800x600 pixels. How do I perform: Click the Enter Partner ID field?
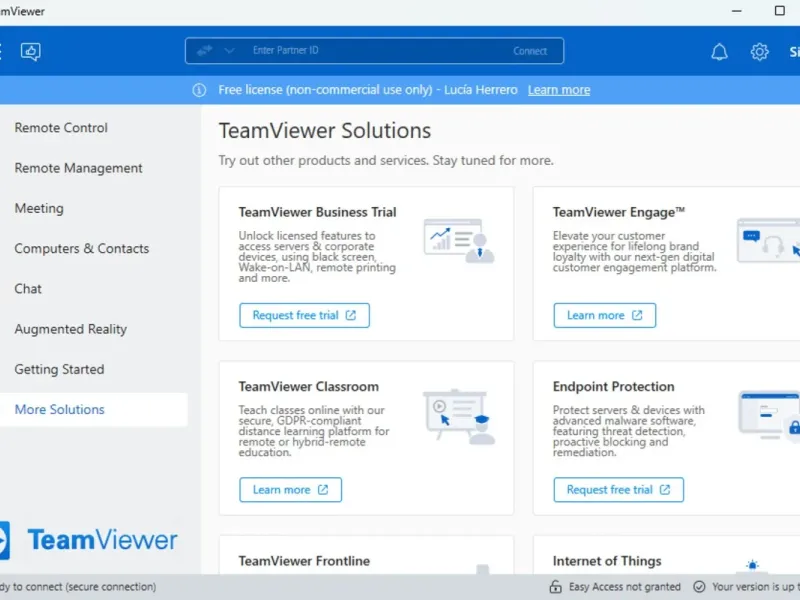(374, 51)
